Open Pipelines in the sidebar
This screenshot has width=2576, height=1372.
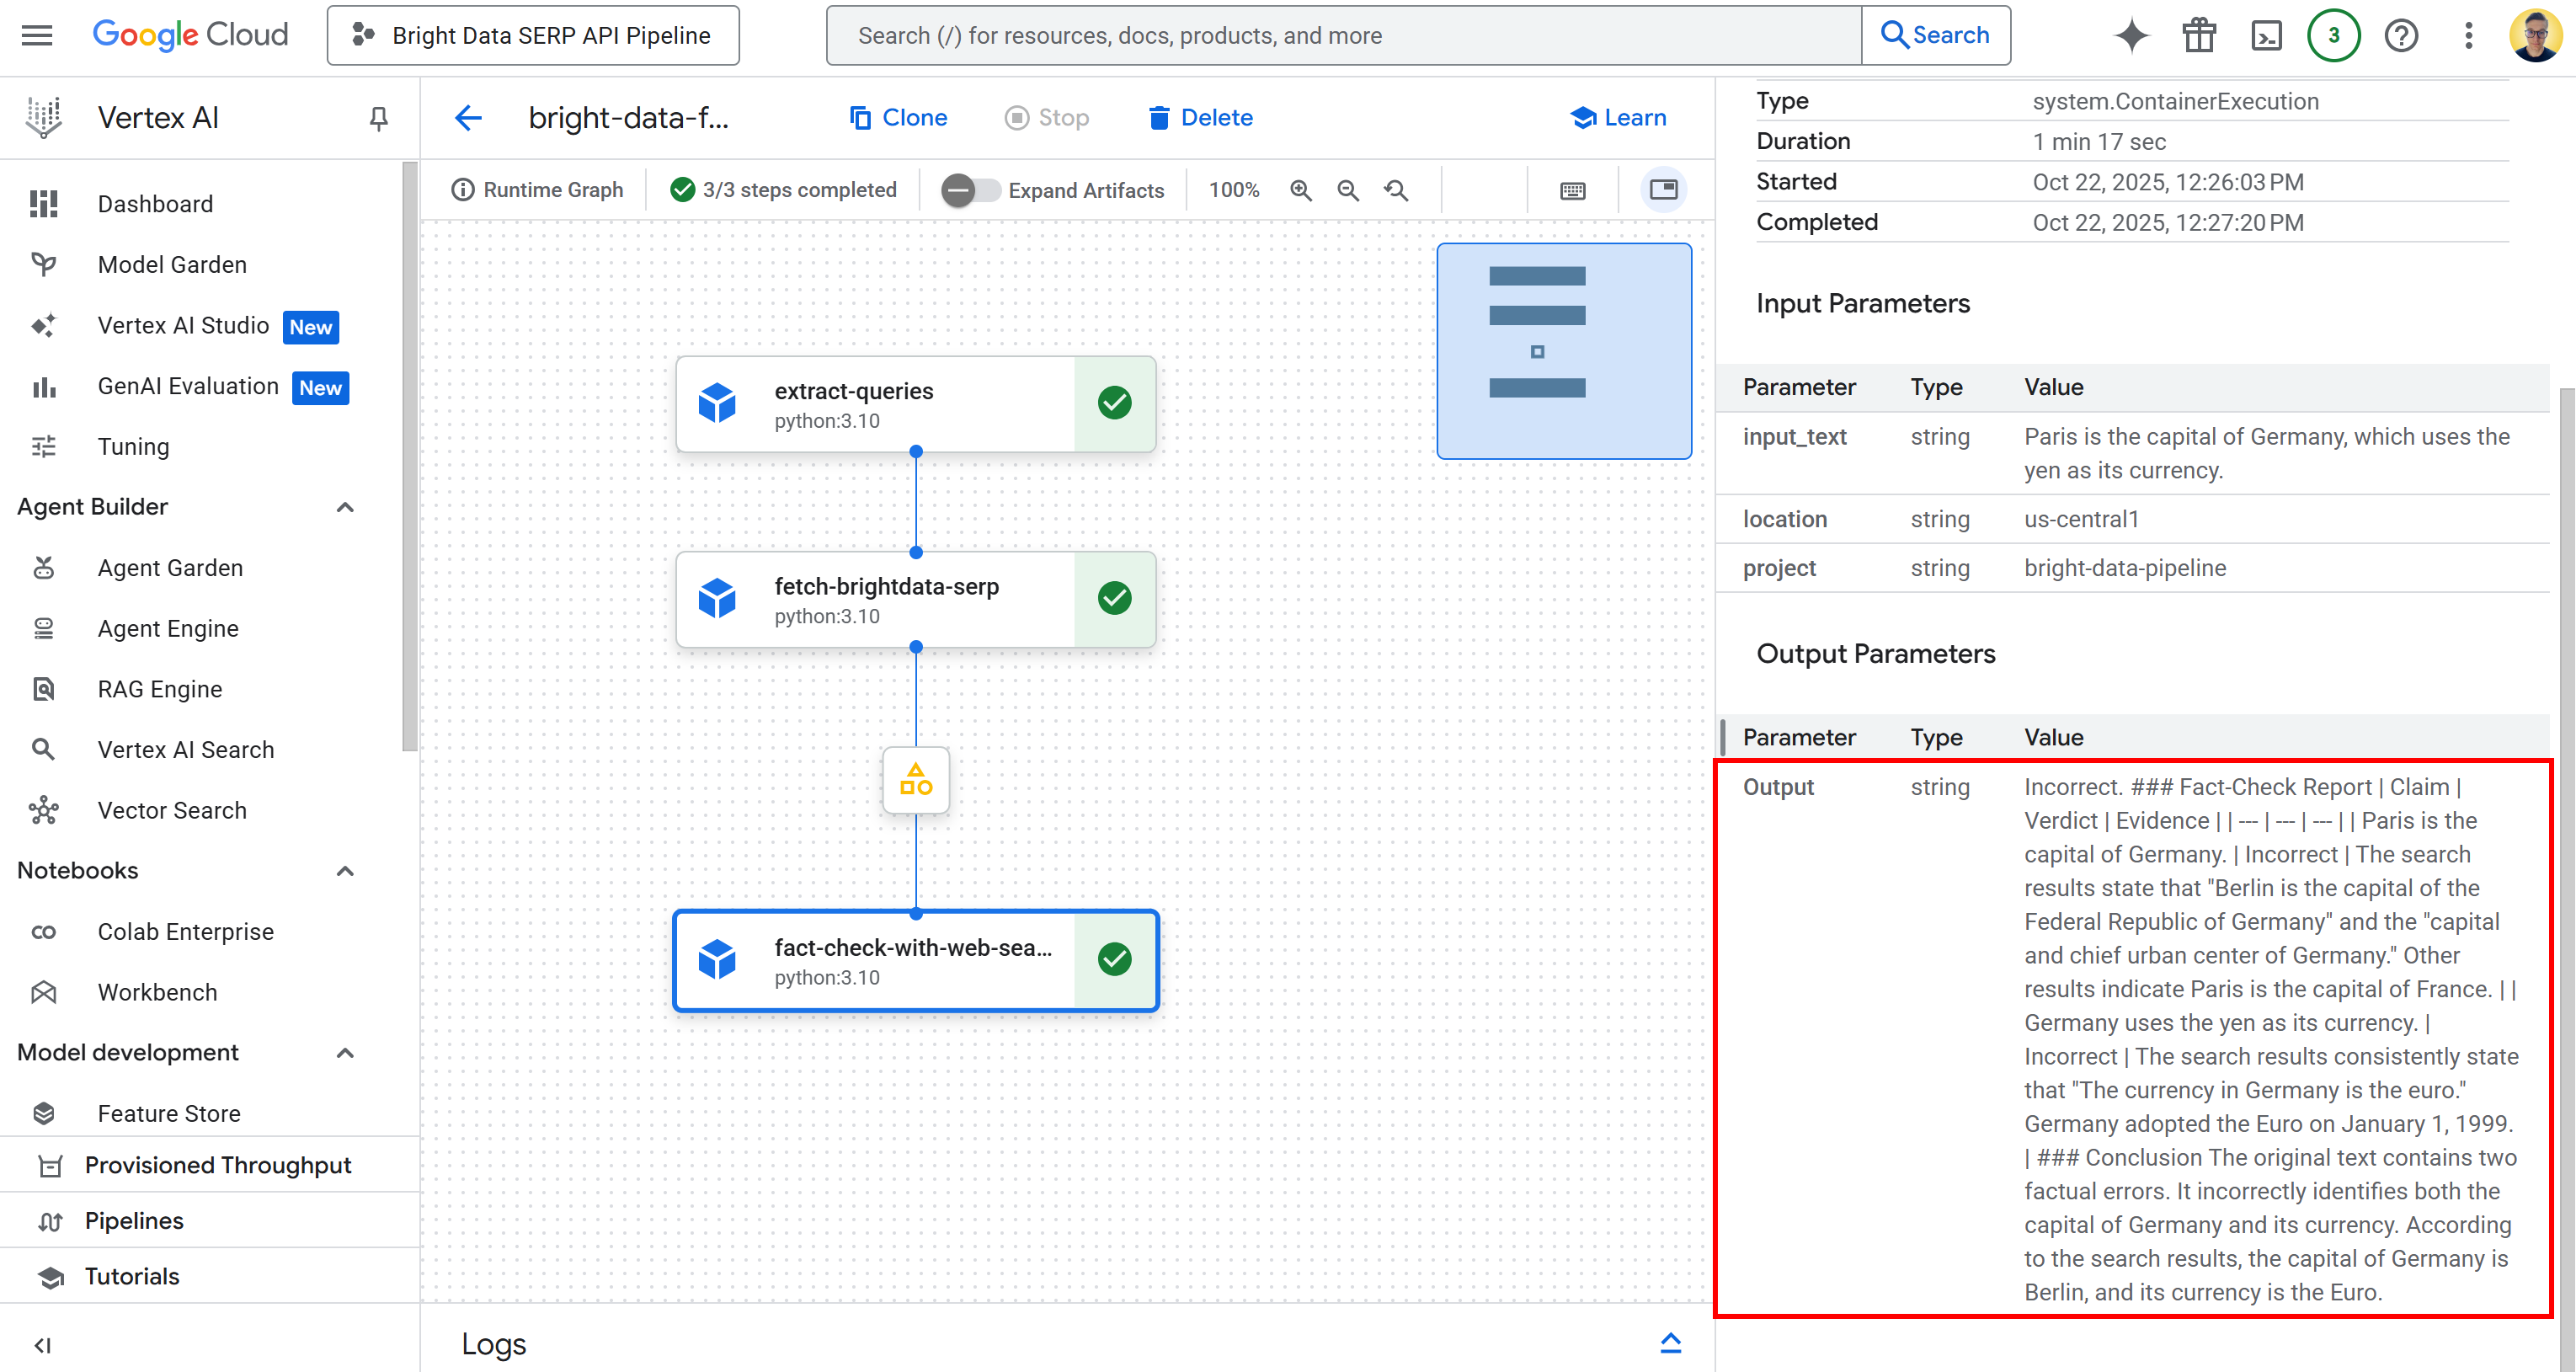[x=134, y=1220]
